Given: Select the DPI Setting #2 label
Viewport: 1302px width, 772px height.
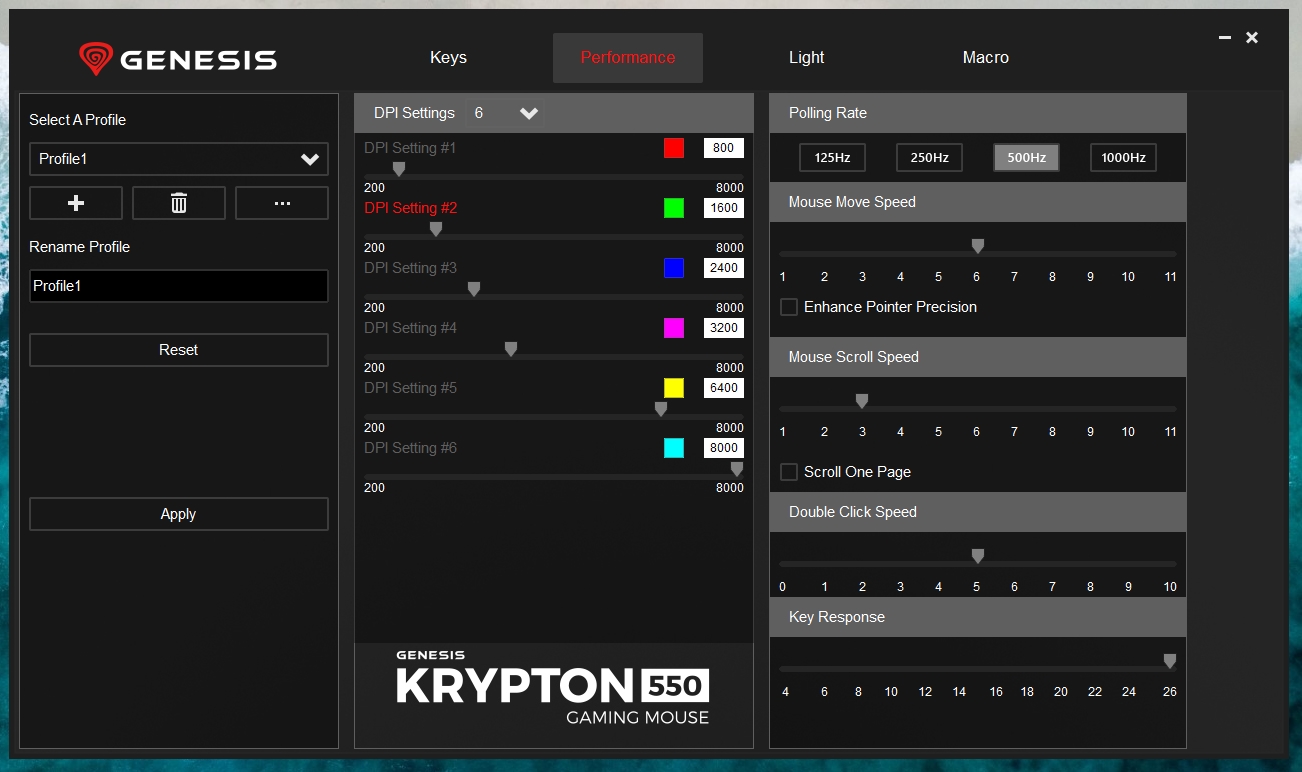Looking at the screenshot, I should tap(410, 208).
